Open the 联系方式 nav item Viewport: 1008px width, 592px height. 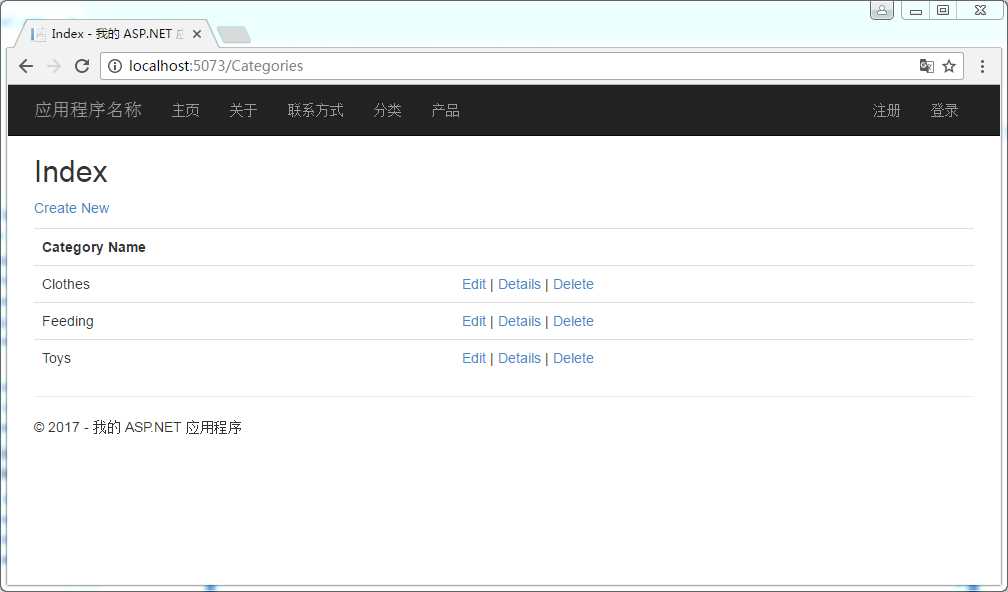(x=316, y=111)
